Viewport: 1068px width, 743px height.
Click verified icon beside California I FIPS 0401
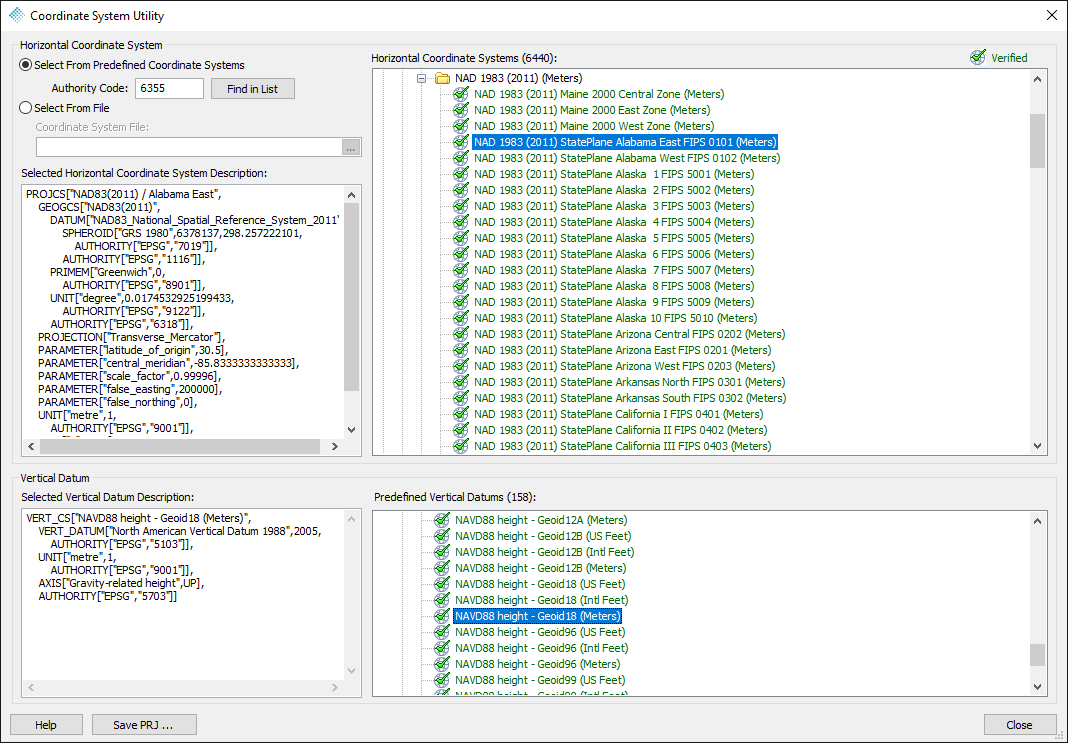pos(461,414)
